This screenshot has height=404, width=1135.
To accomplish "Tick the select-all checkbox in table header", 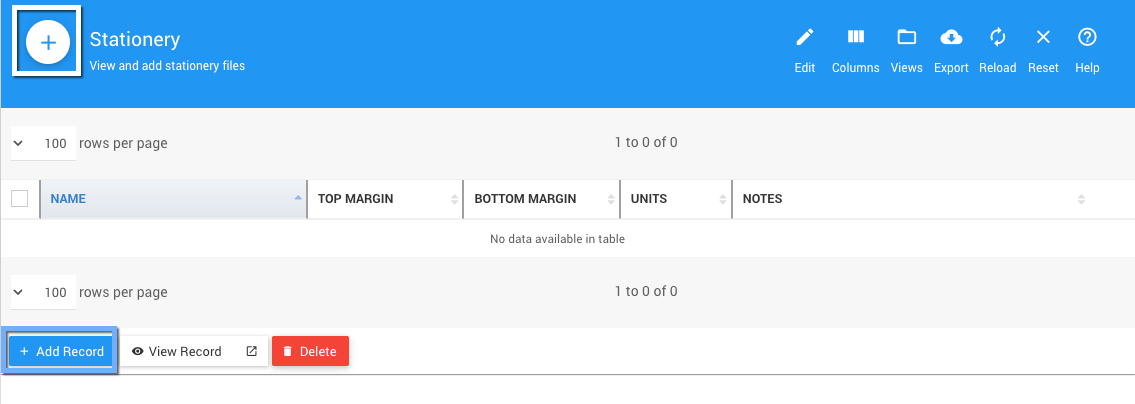I will (x=20, y=198).
